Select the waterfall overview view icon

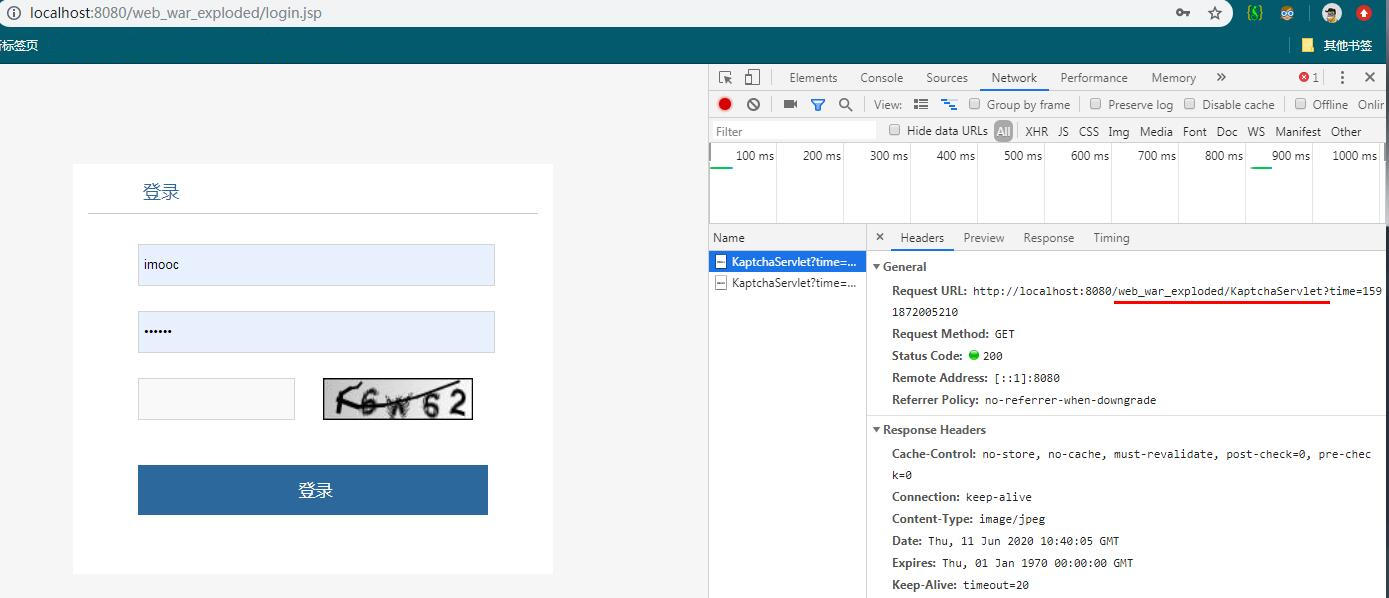949,104
